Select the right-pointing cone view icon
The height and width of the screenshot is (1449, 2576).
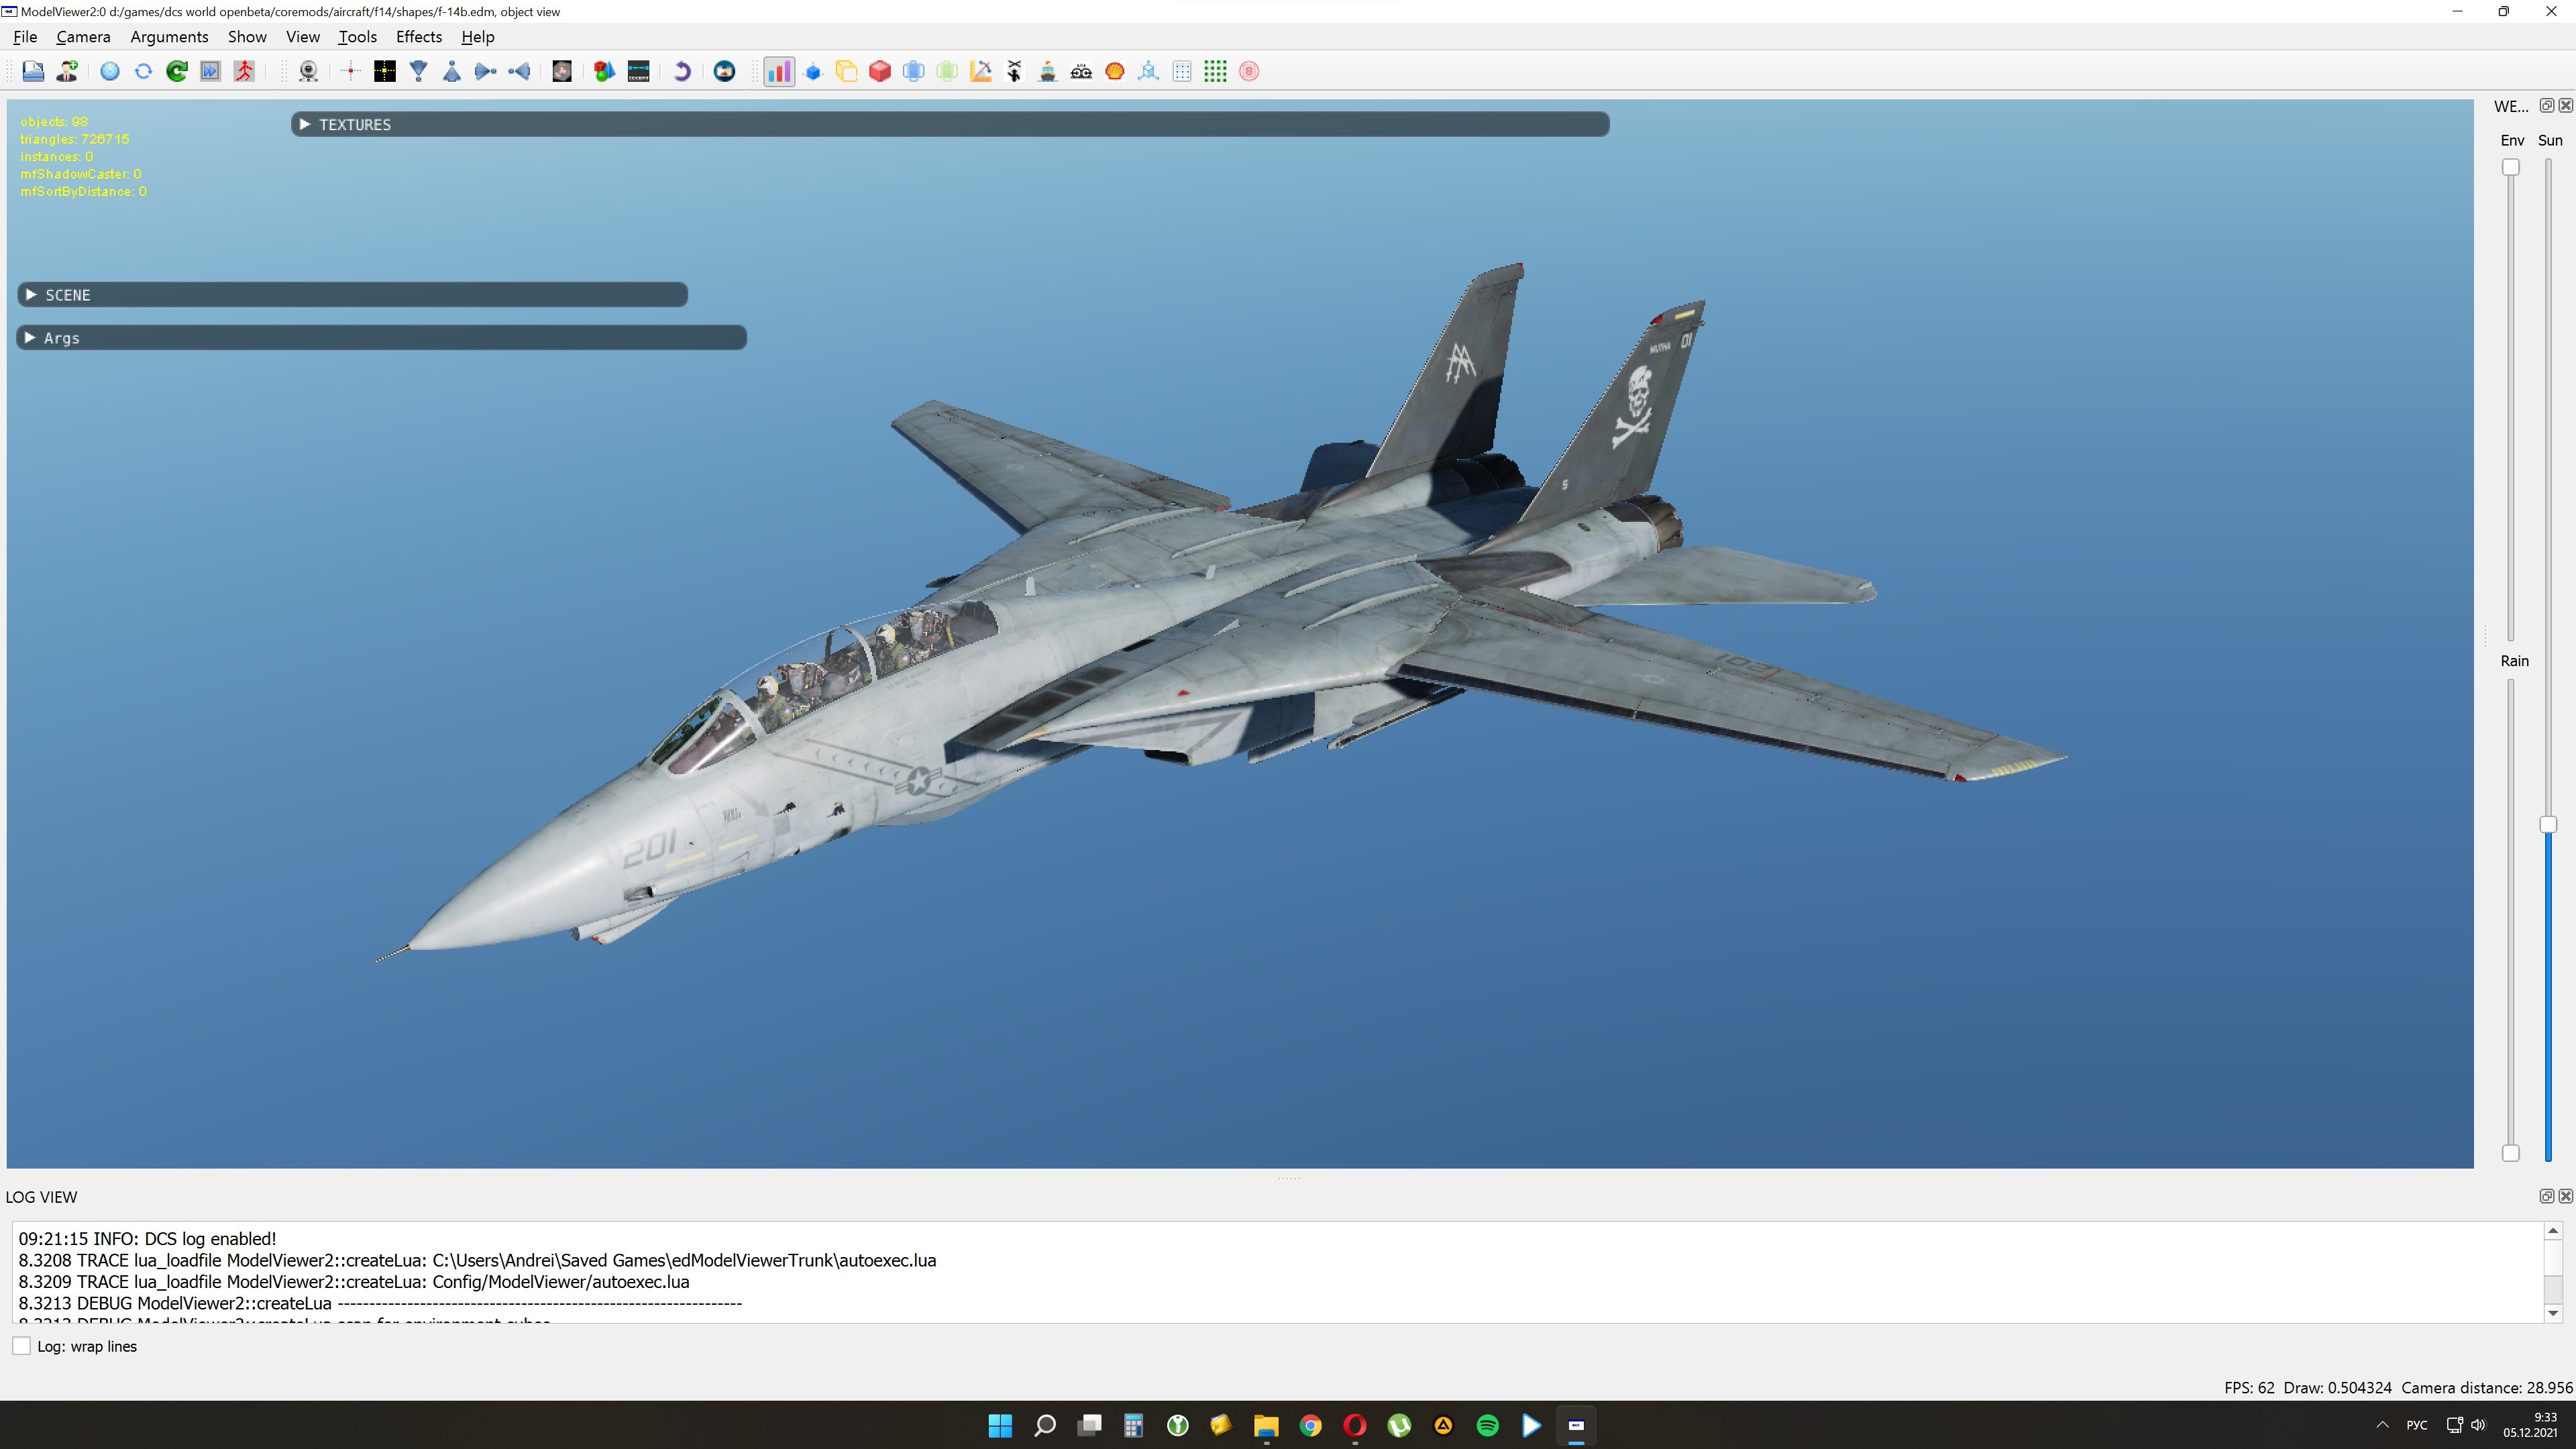click(x=486, y=71)
